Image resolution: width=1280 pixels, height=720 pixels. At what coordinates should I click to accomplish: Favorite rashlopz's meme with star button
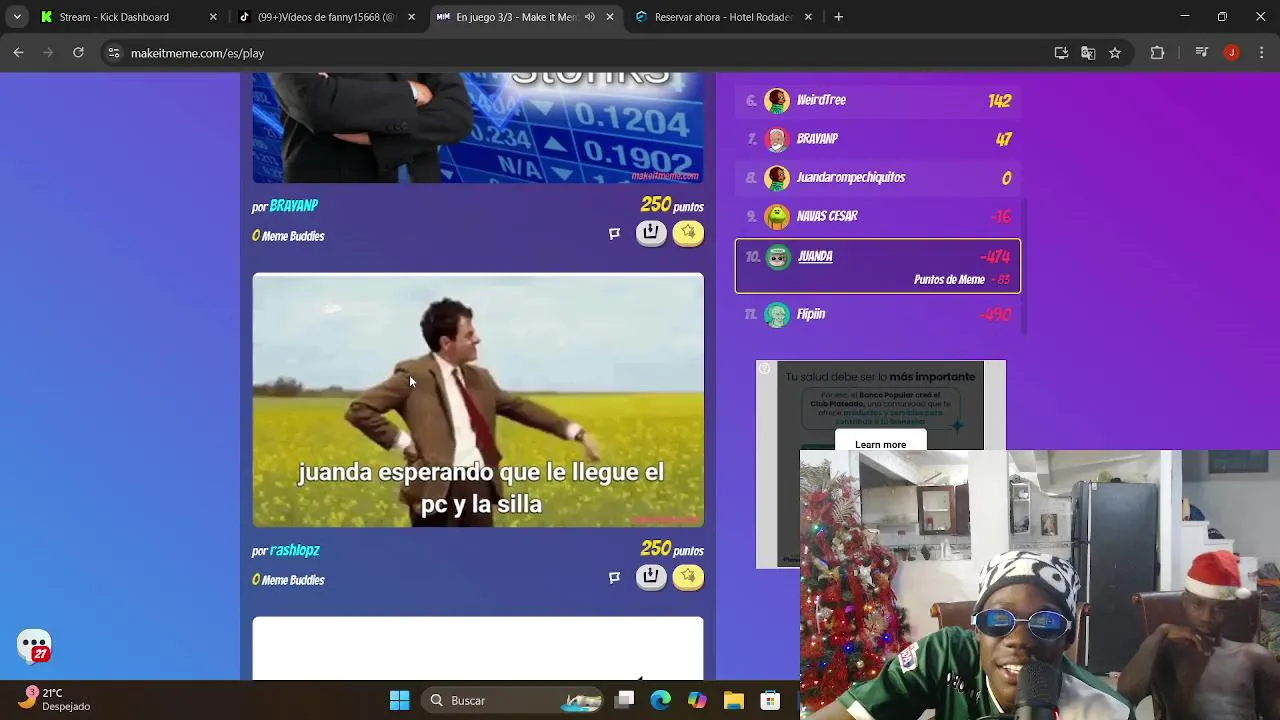(688, 577)
